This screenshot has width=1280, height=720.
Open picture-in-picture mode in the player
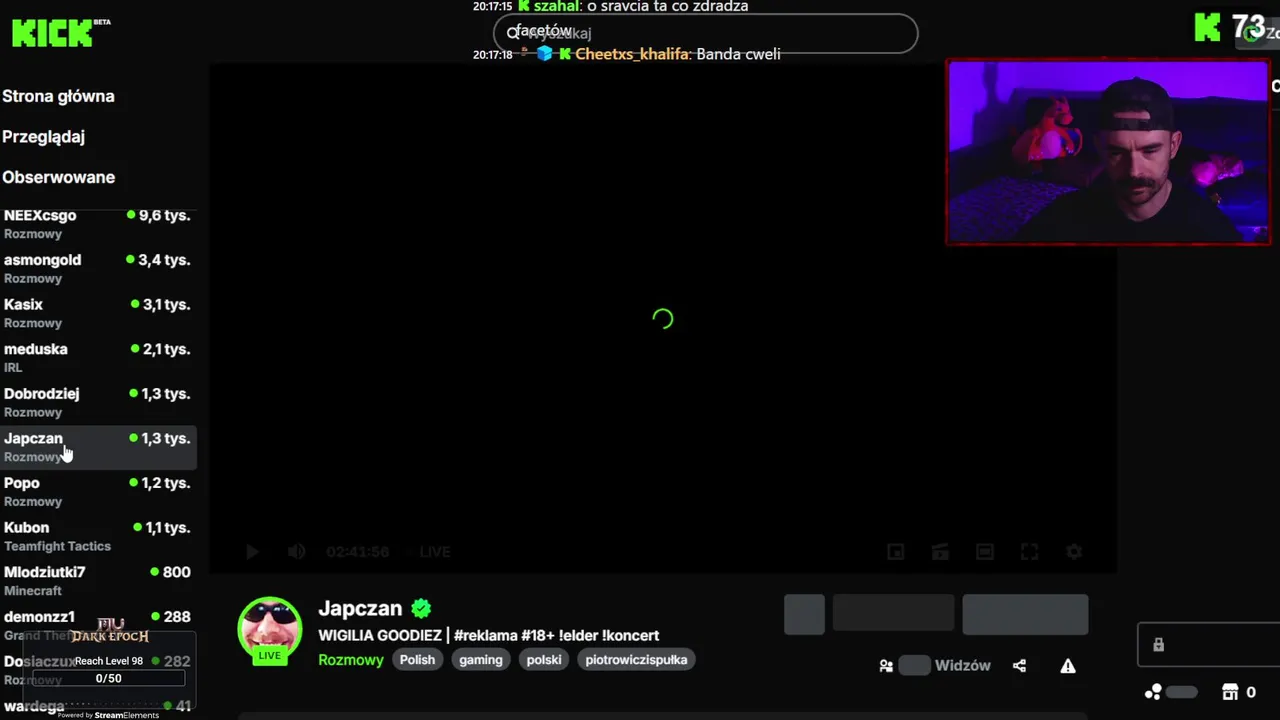point(896,552)
